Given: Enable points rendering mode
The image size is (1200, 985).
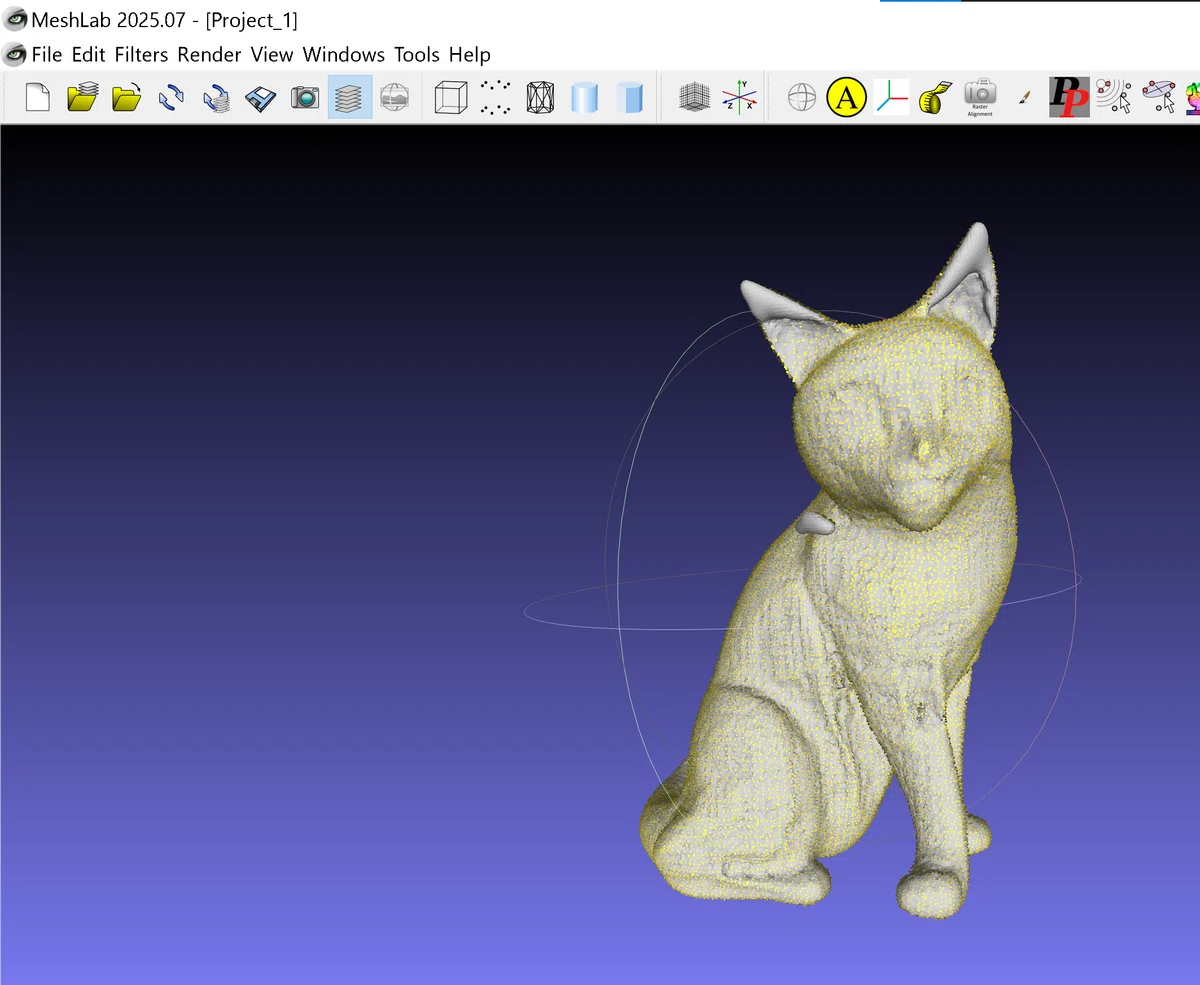Looking at the screenshot, I should tap(495, 97).
